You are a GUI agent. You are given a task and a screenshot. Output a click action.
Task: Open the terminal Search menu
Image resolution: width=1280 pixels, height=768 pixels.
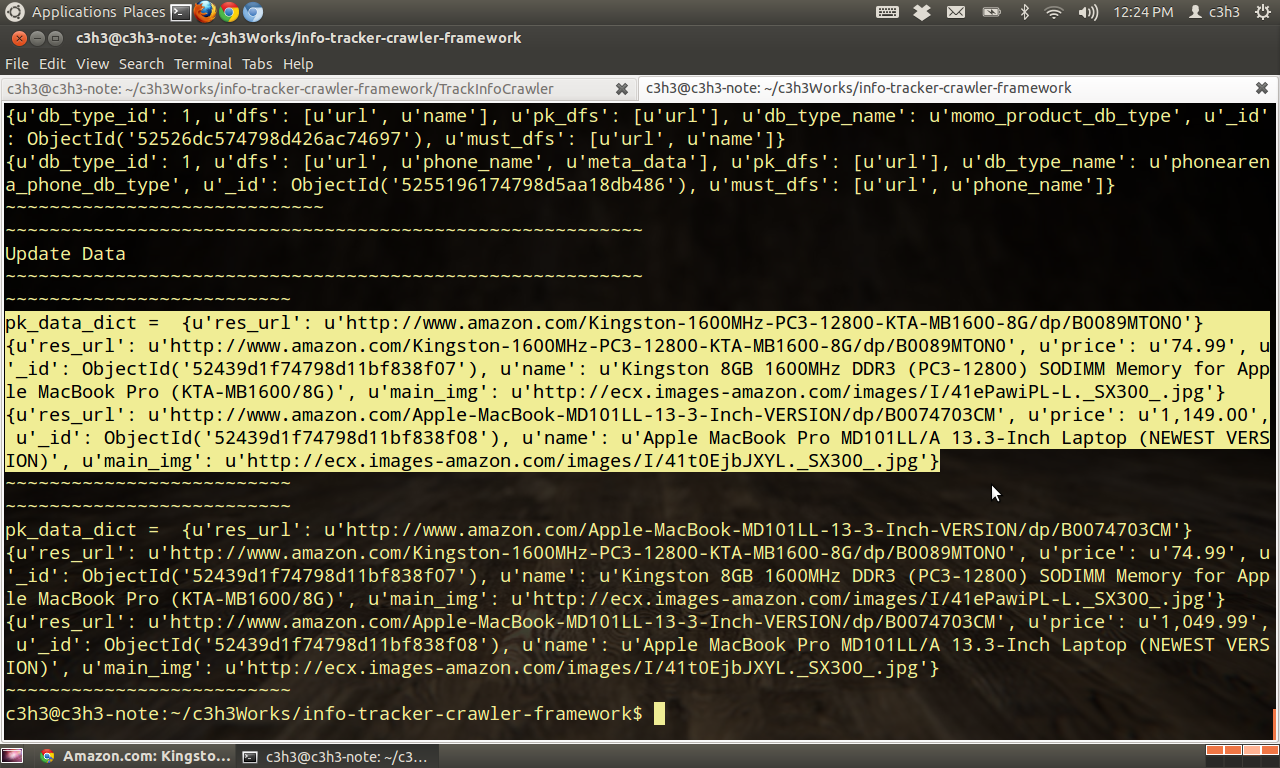click(x=141, y=63)
